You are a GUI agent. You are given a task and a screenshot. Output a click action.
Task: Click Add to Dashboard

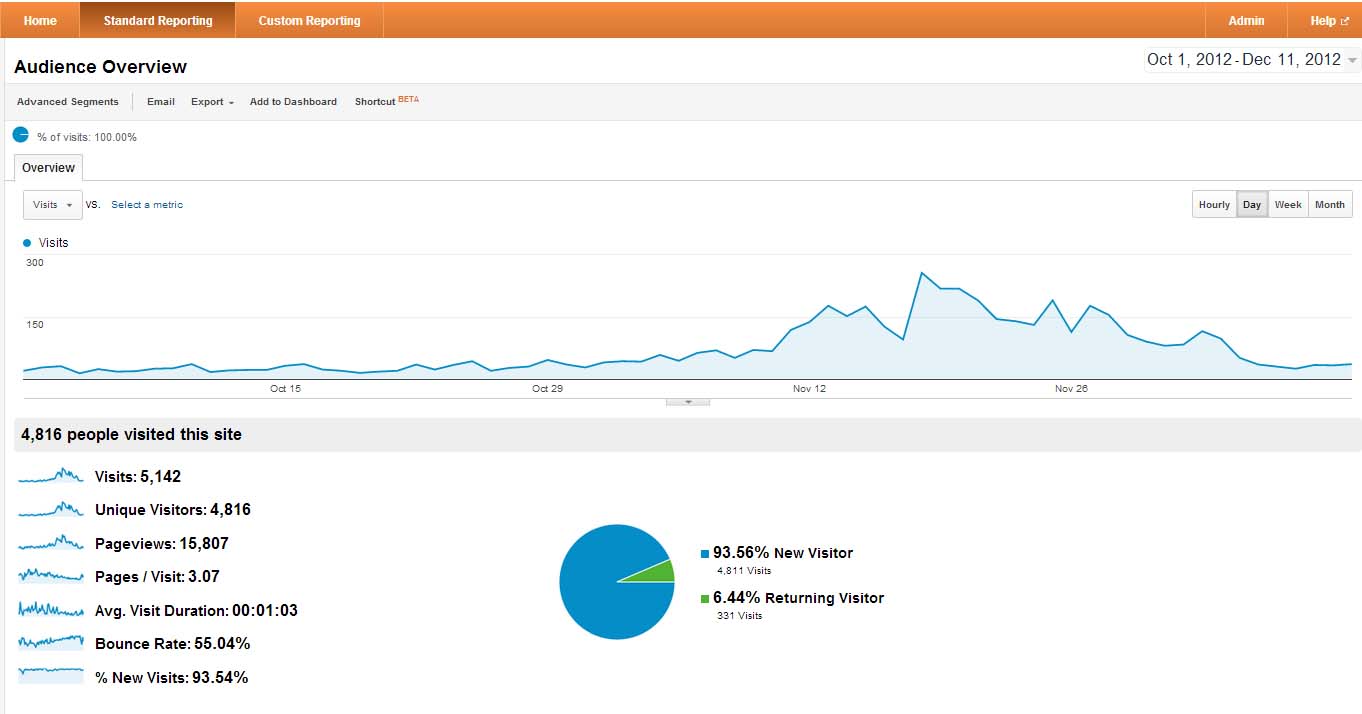coord(293,102)
